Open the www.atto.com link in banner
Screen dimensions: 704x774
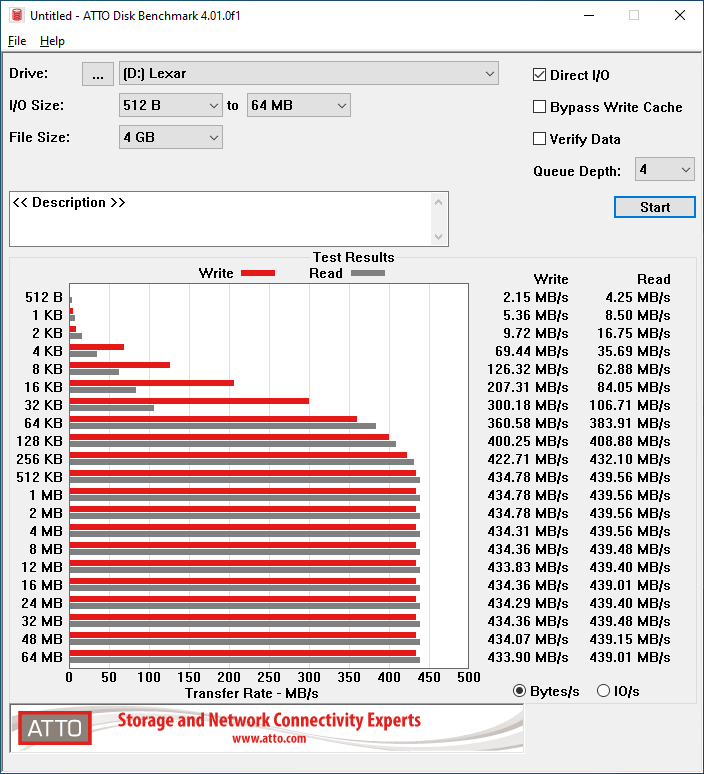pyautogui.click(x=269, y=739)
